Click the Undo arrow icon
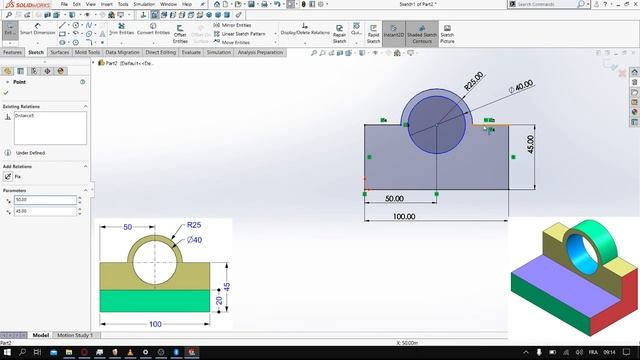This screenshot has width=640, height=360. (x=277, y=4)
